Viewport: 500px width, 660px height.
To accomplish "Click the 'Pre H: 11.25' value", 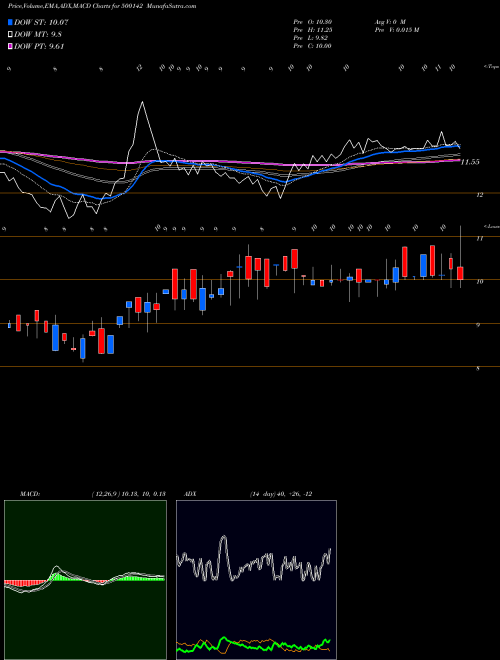I will [x=312, y=30].
